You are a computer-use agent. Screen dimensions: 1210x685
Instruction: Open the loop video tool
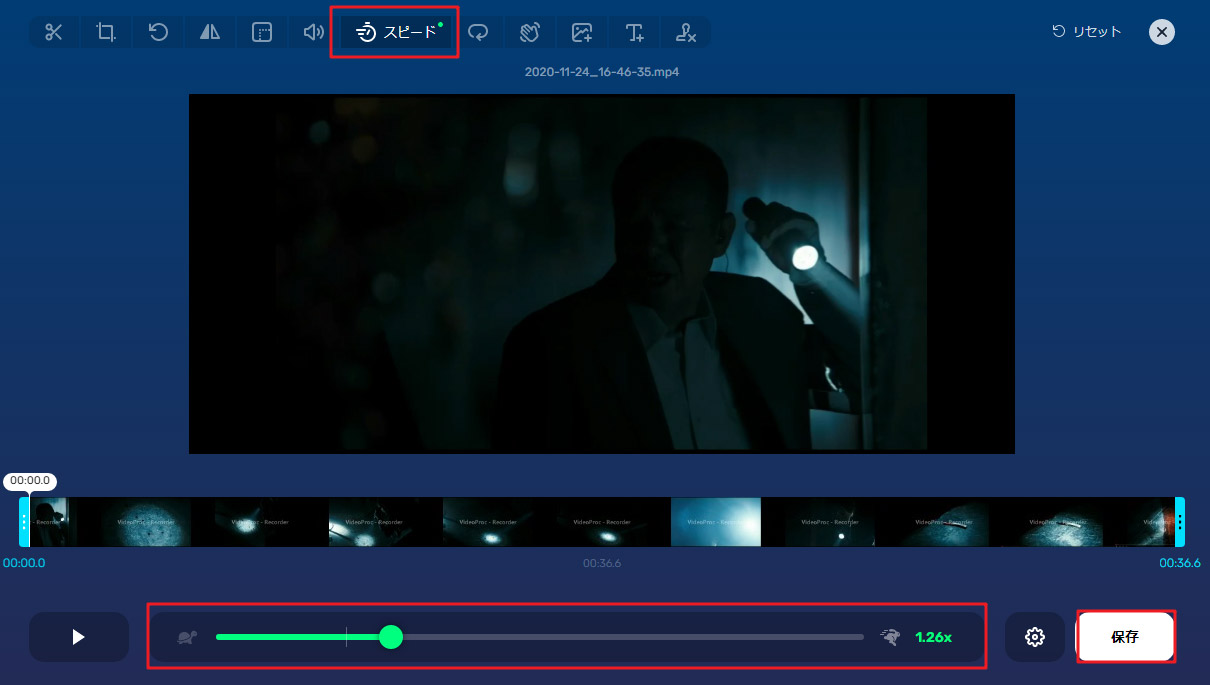pos(479,32)
